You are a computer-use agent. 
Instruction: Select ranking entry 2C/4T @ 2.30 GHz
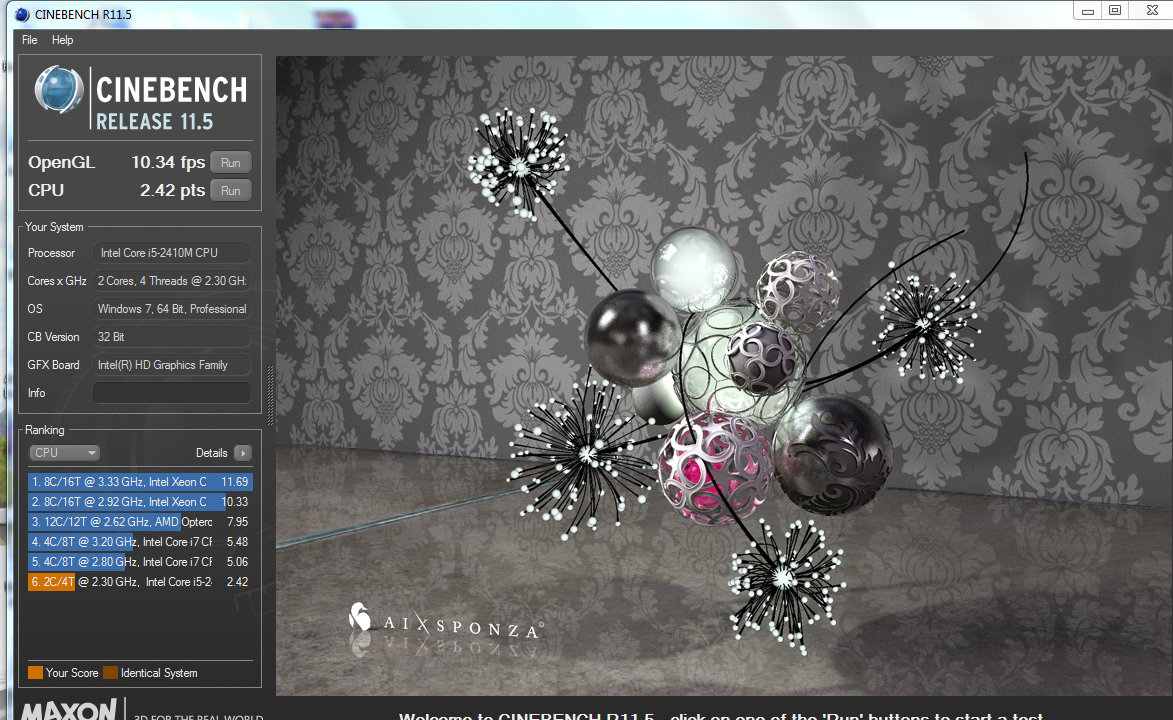[x=140, y=582]
